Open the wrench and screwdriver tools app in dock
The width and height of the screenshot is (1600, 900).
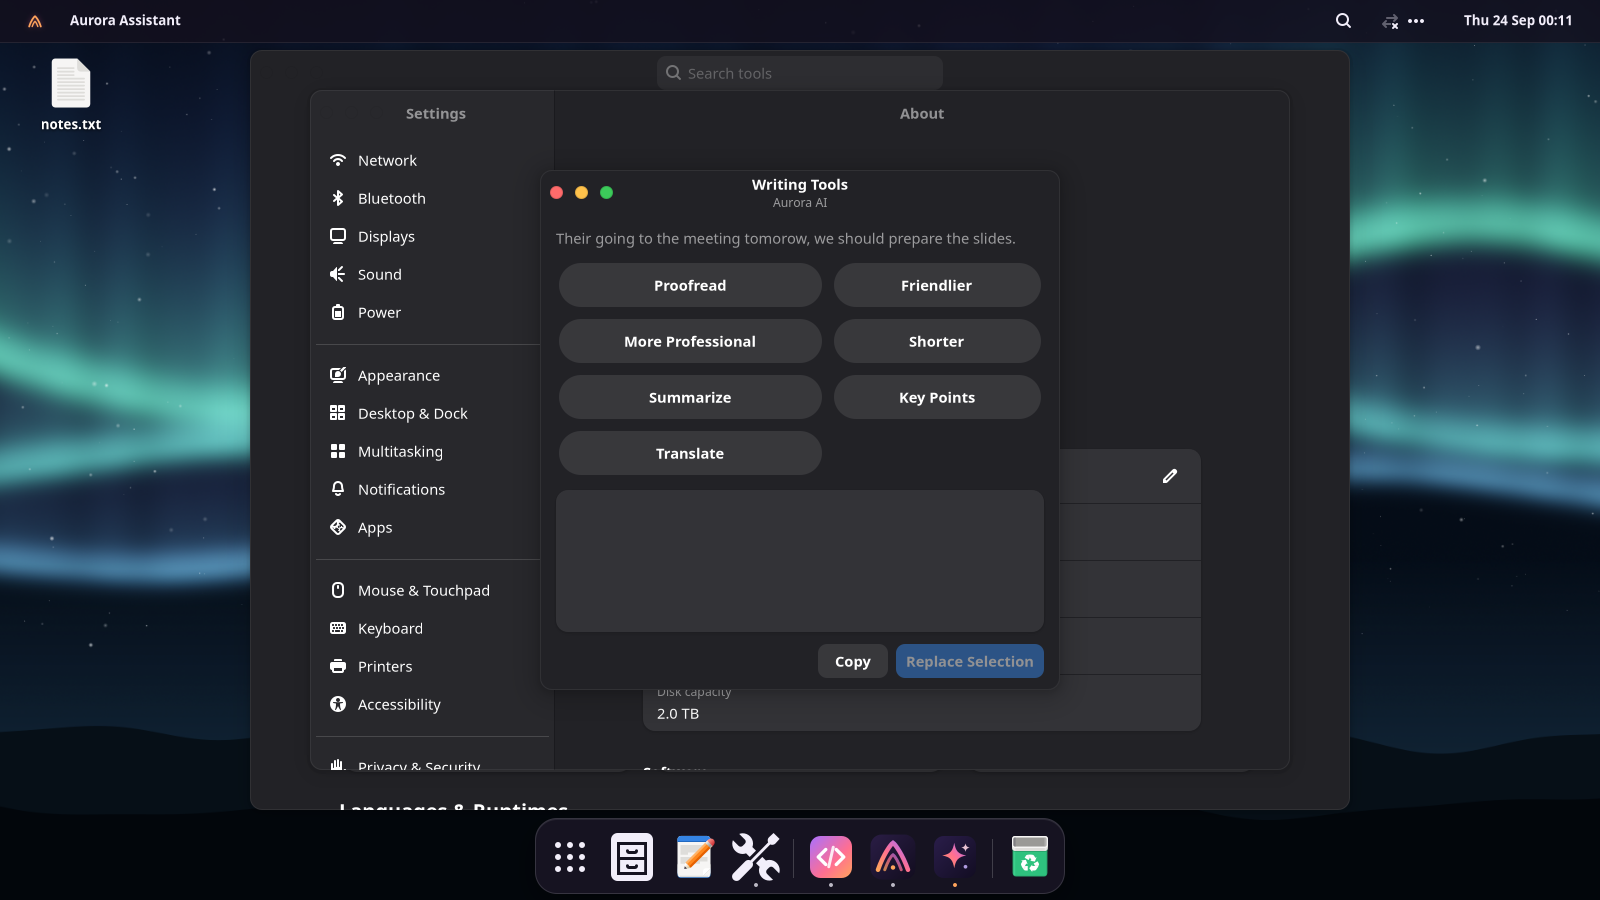756,857
